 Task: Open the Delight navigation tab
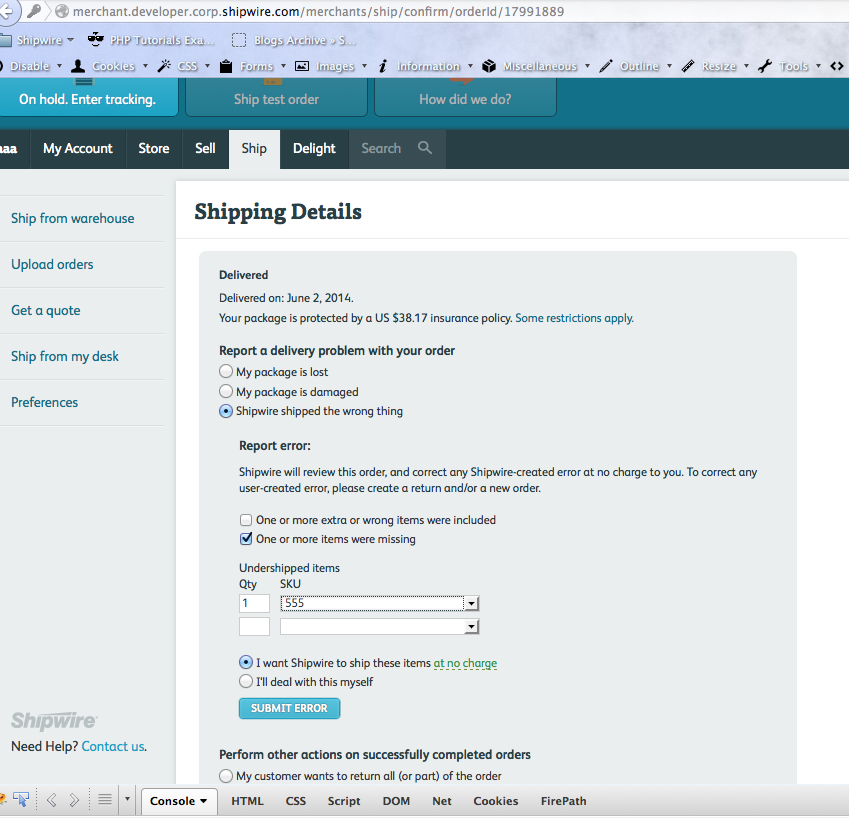pos(314,148)
